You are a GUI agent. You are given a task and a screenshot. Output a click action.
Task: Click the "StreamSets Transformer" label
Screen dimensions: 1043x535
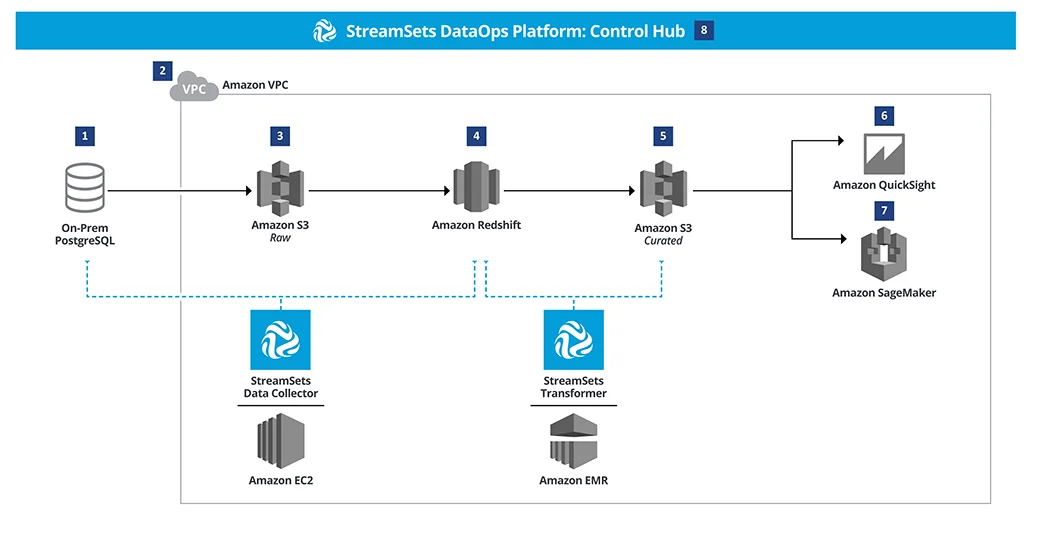click(x=573, y=387)
